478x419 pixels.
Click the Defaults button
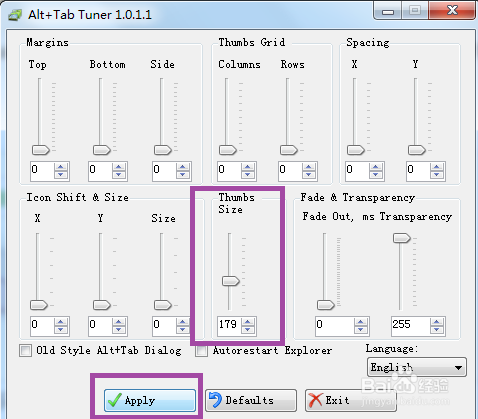(x=251, y=400)
